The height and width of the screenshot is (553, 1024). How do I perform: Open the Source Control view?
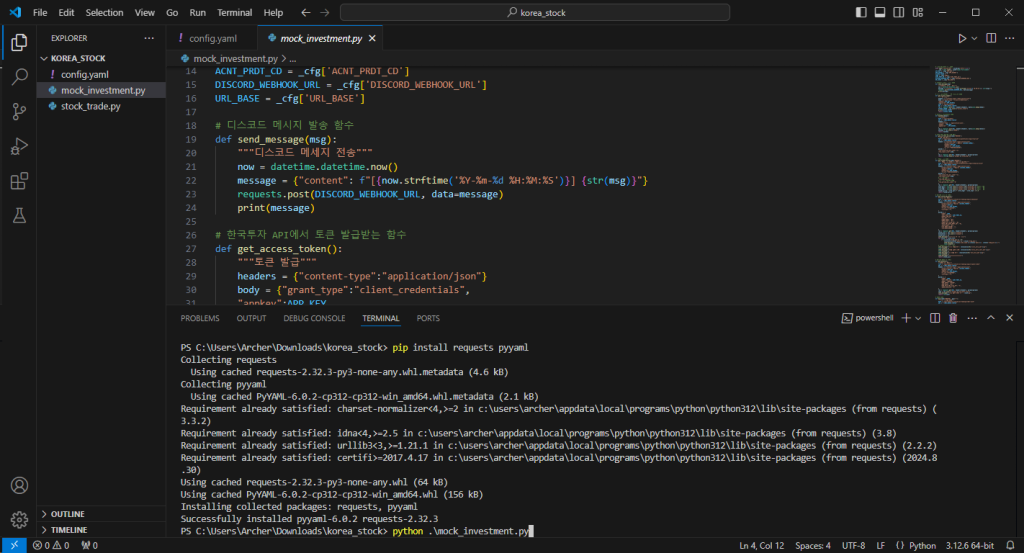19,112
